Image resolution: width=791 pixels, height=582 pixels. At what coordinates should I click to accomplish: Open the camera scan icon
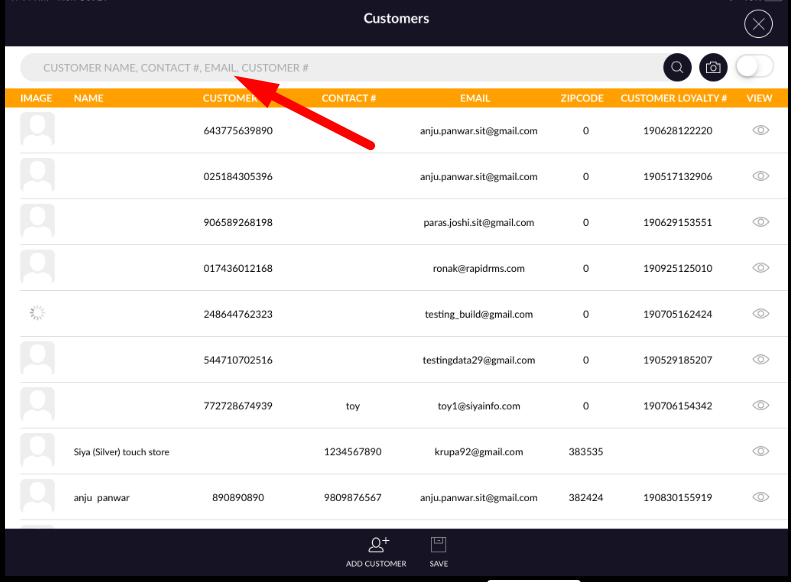pyautogui.click(x=712, y=67)
